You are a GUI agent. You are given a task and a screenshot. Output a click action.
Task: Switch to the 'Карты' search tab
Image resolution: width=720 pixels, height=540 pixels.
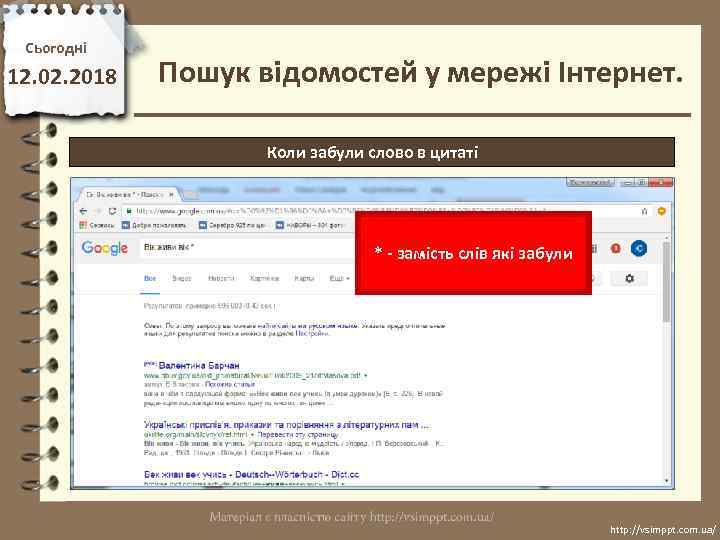304,278
